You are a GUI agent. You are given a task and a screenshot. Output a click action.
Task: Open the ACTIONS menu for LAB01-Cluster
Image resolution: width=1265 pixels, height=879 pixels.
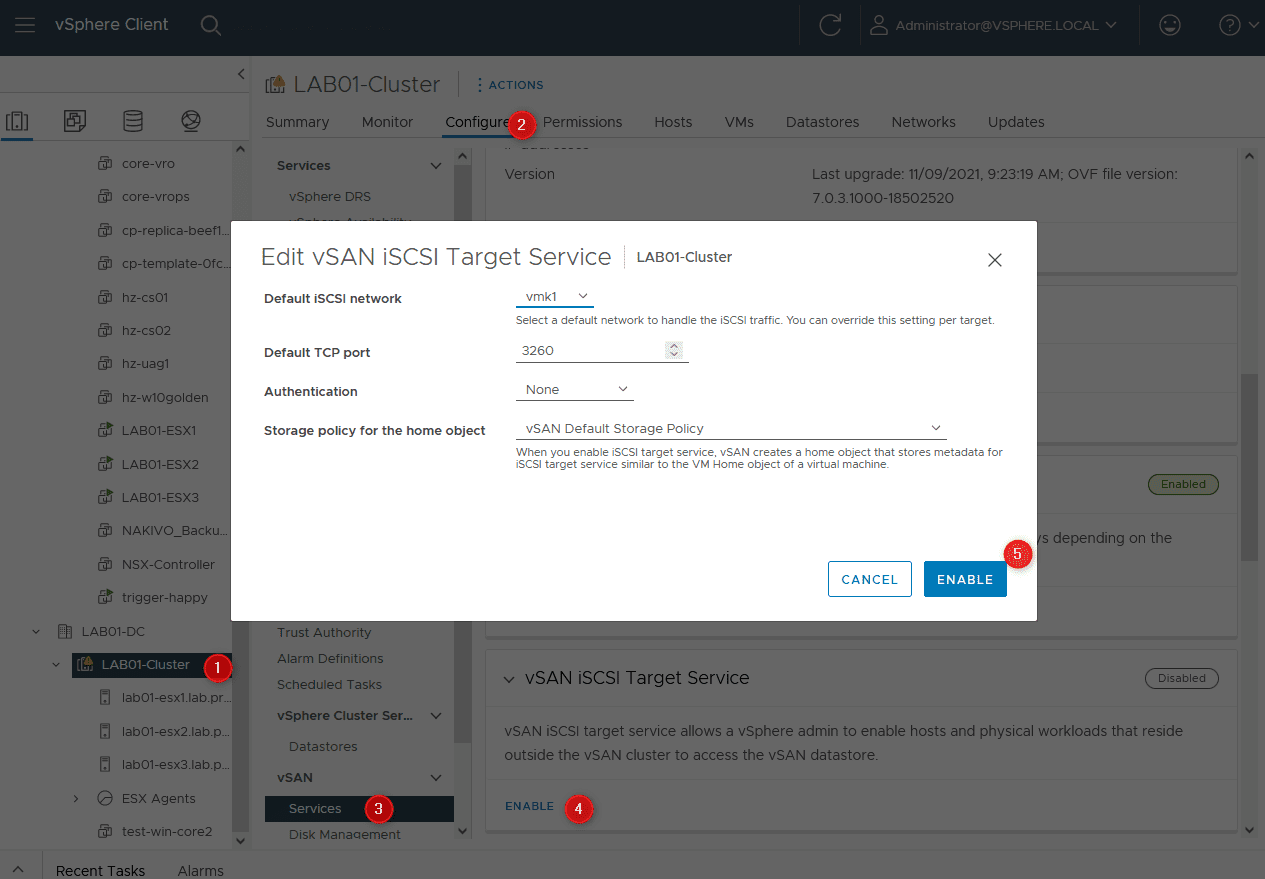tap(510, 85)
